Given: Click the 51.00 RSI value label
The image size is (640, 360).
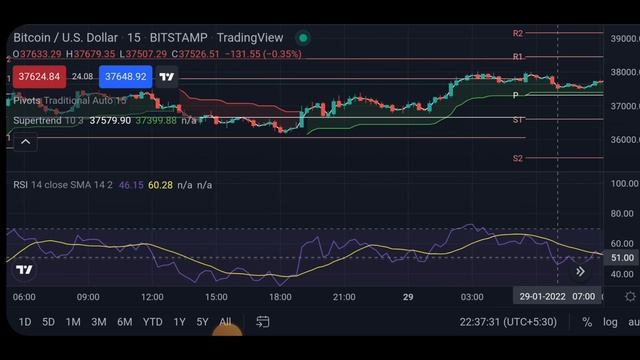Looking at the screenshot, I should click(x=622, y=258).
